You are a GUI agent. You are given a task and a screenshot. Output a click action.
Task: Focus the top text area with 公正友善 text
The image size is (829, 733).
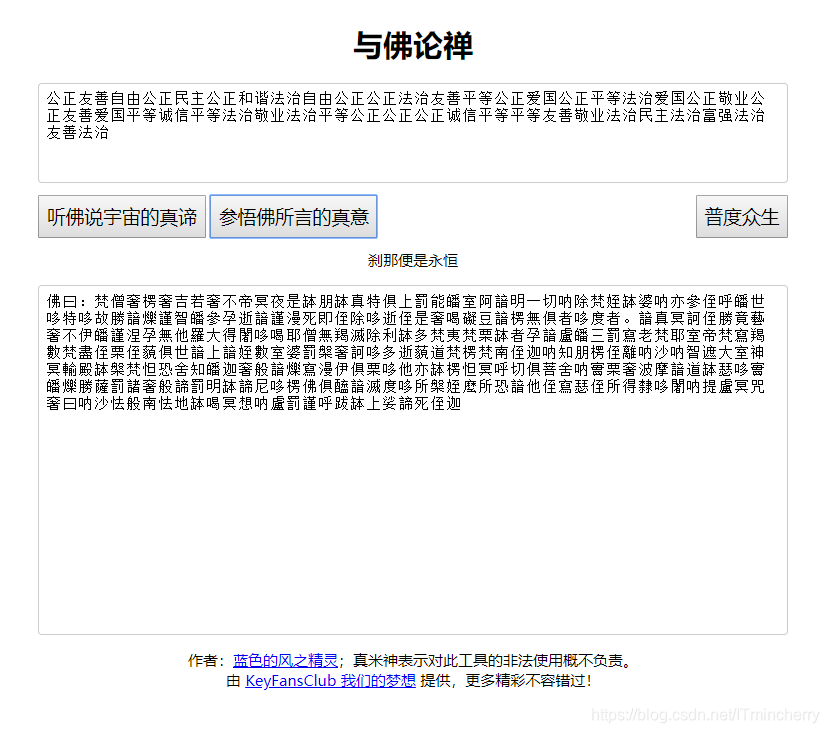413,133
